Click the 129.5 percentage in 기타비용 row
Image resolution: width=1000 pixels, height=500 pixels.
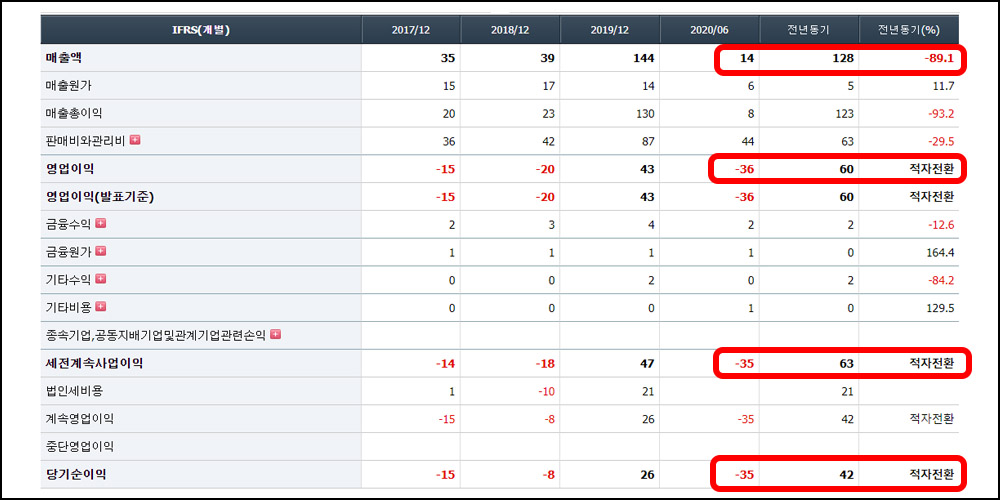[x=941, y=309]
